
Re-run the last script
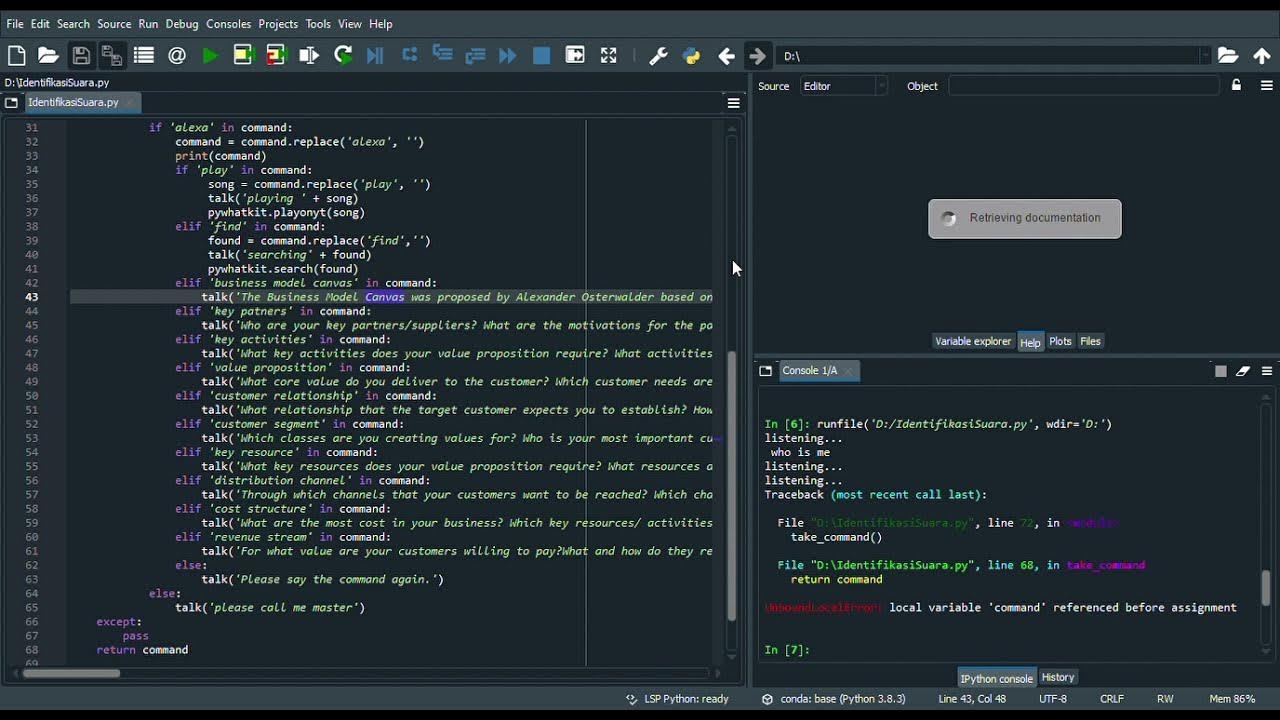(x=343, y=56)
